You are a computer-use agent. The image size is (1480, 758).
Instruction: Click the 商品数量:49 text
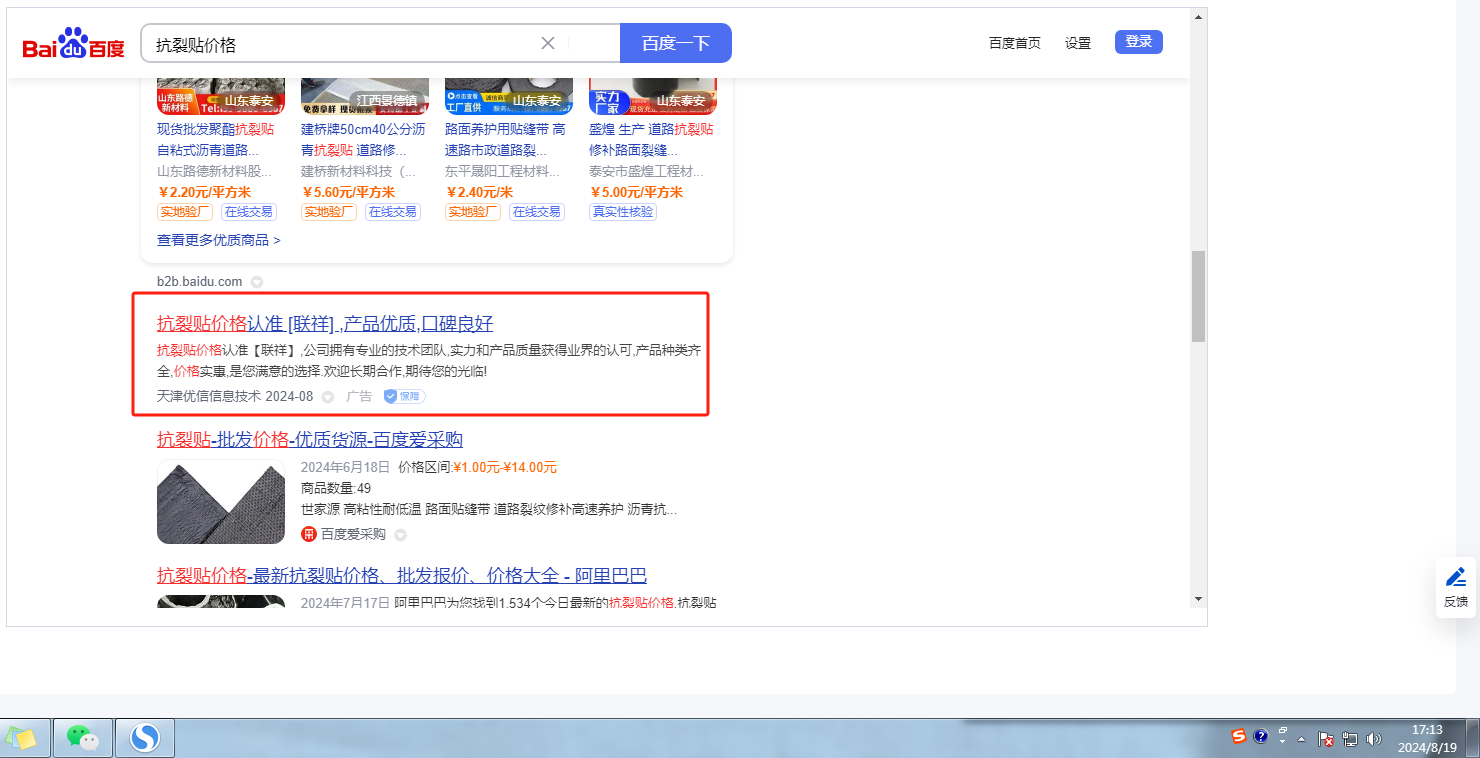336,488
